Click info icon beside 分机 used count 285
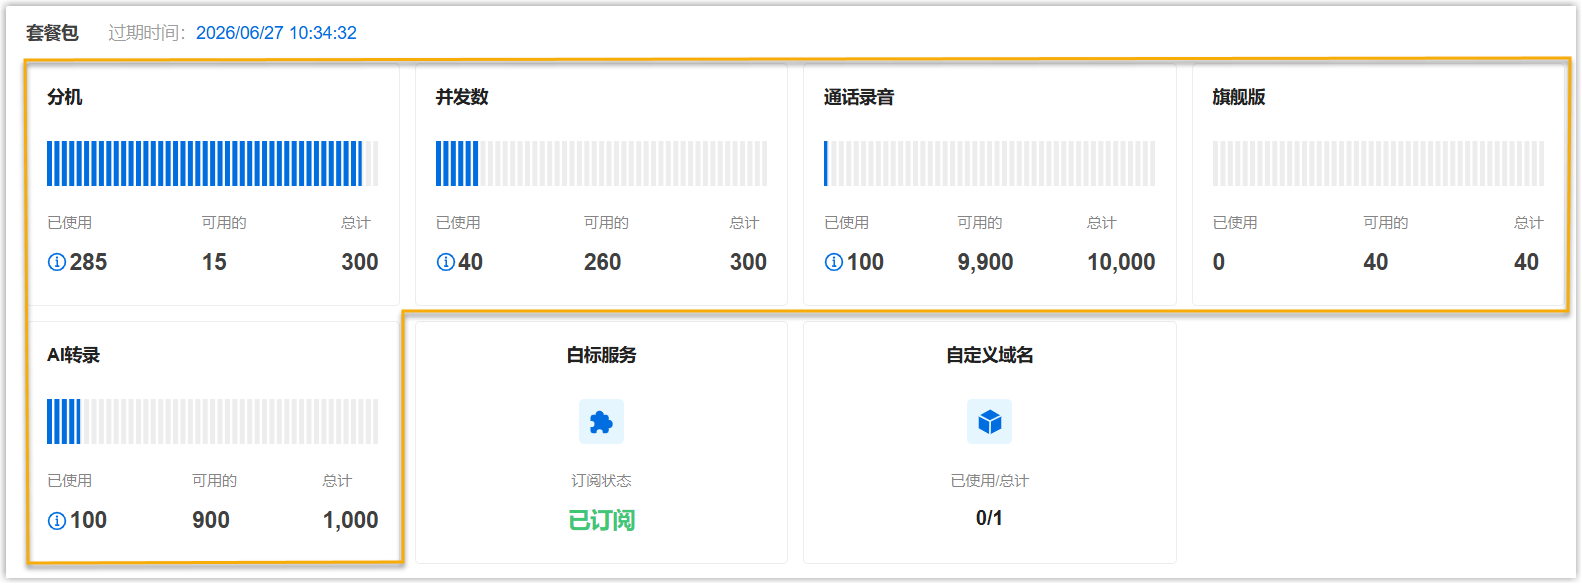1582x584 pixels. pos(57,262)
